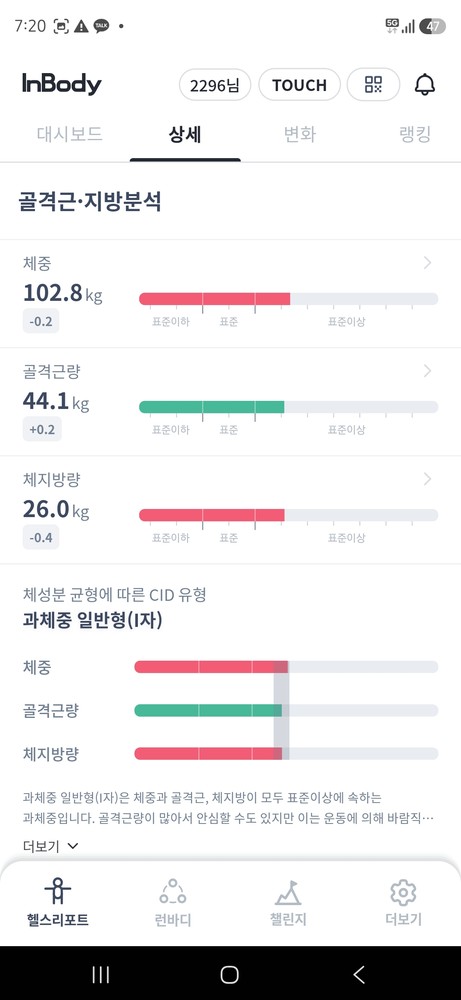Open the 런바디 bottom navigation icon
Screen dimensions: 461x1000
[x=172, y=892]
